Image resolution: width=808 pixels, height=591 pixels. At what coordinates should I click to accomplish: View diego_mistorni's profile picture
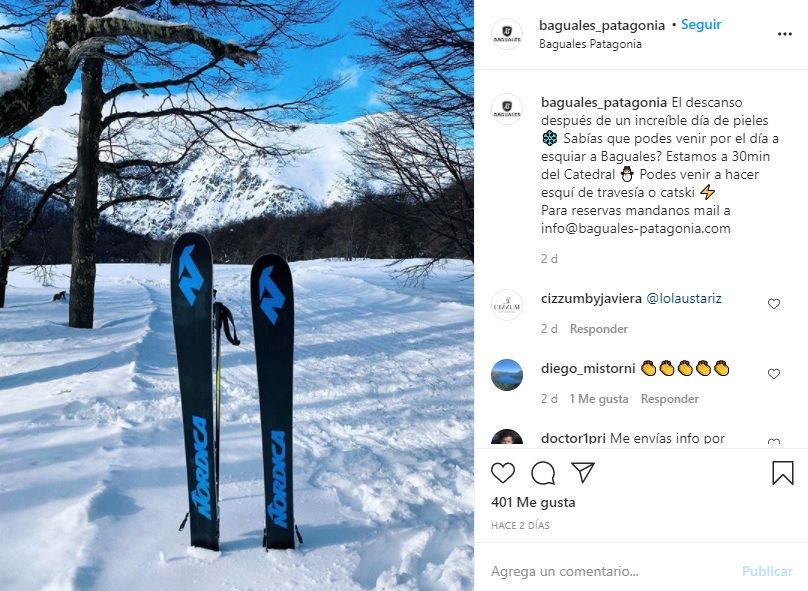coord(507,375)
